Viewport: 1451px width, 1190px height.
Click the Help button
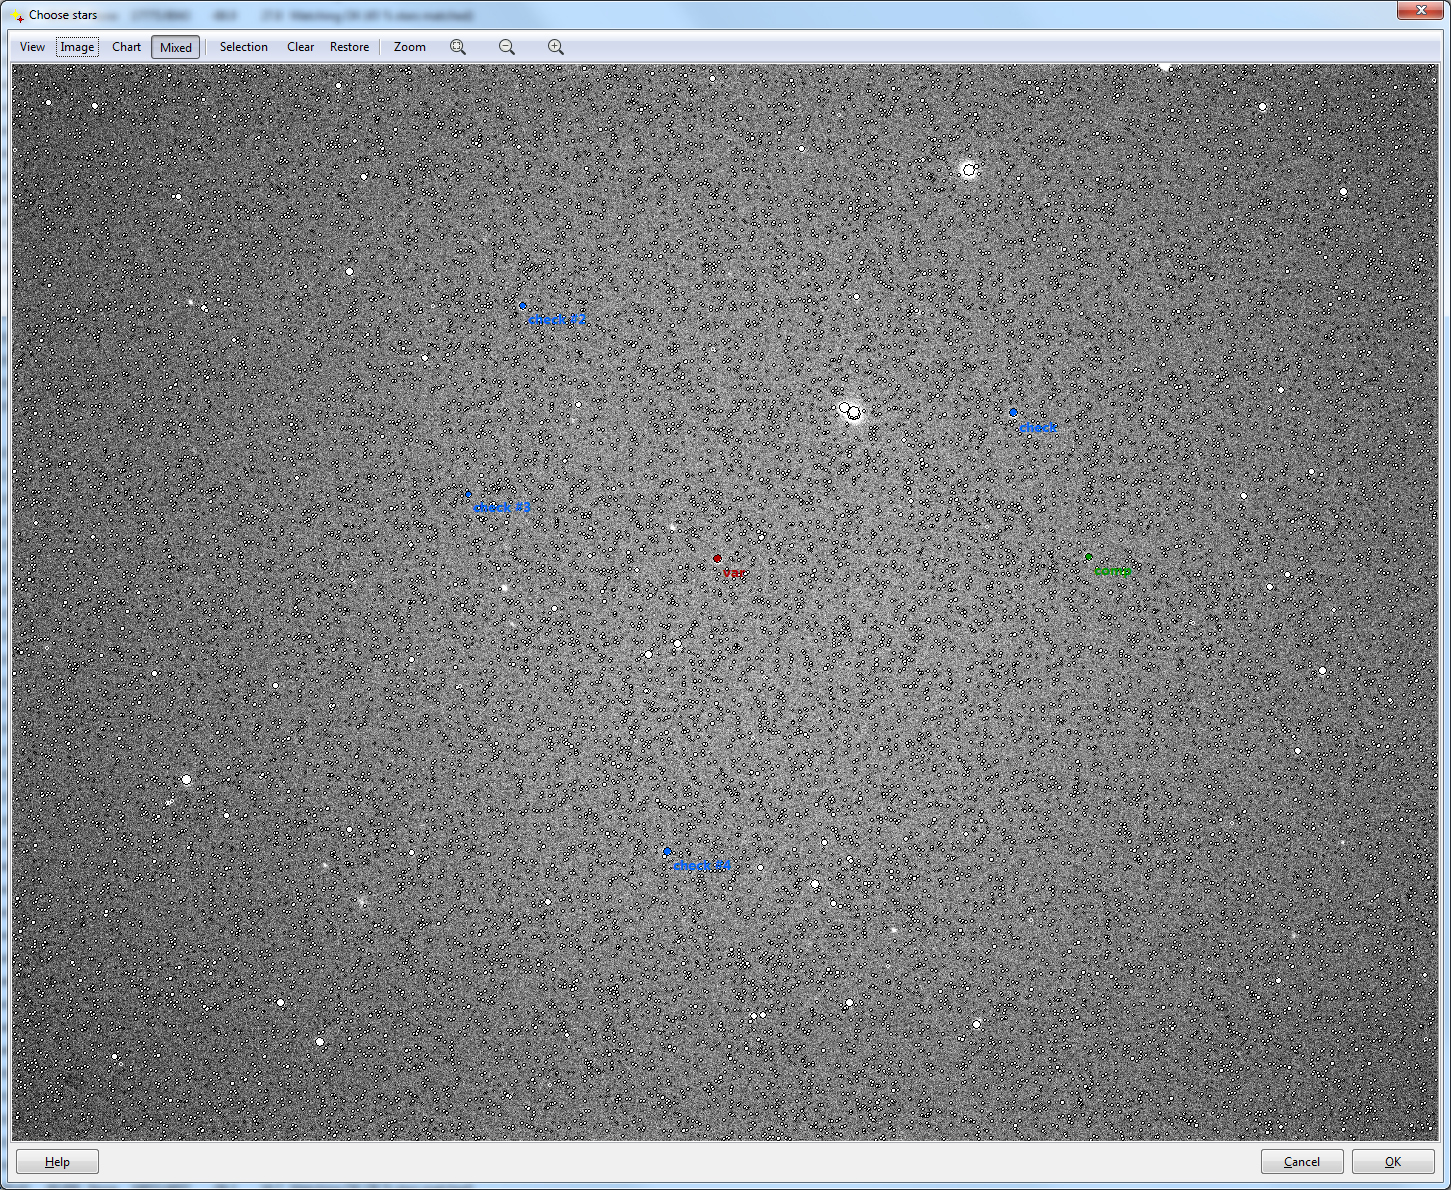coord(57,1161)
